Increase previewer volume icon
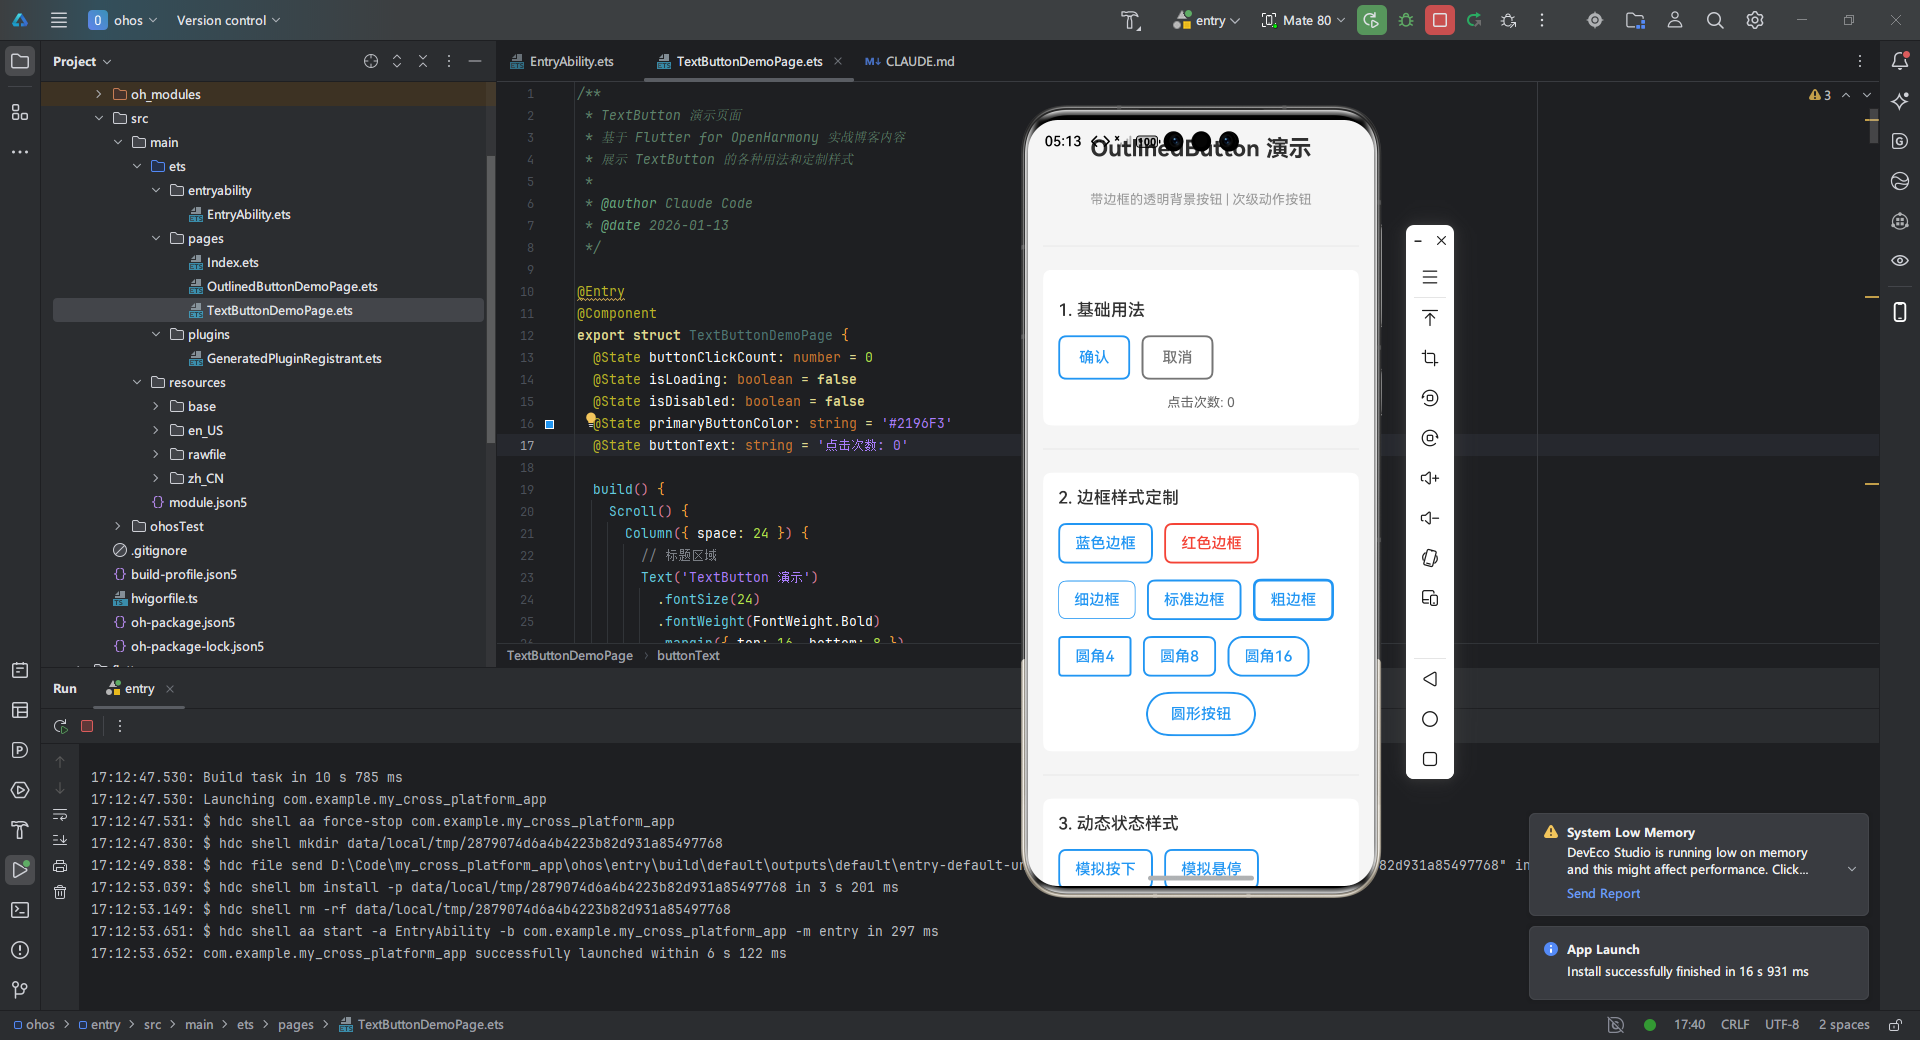This screenshot has height=1040, width=1920. (x=1430, y=478)
